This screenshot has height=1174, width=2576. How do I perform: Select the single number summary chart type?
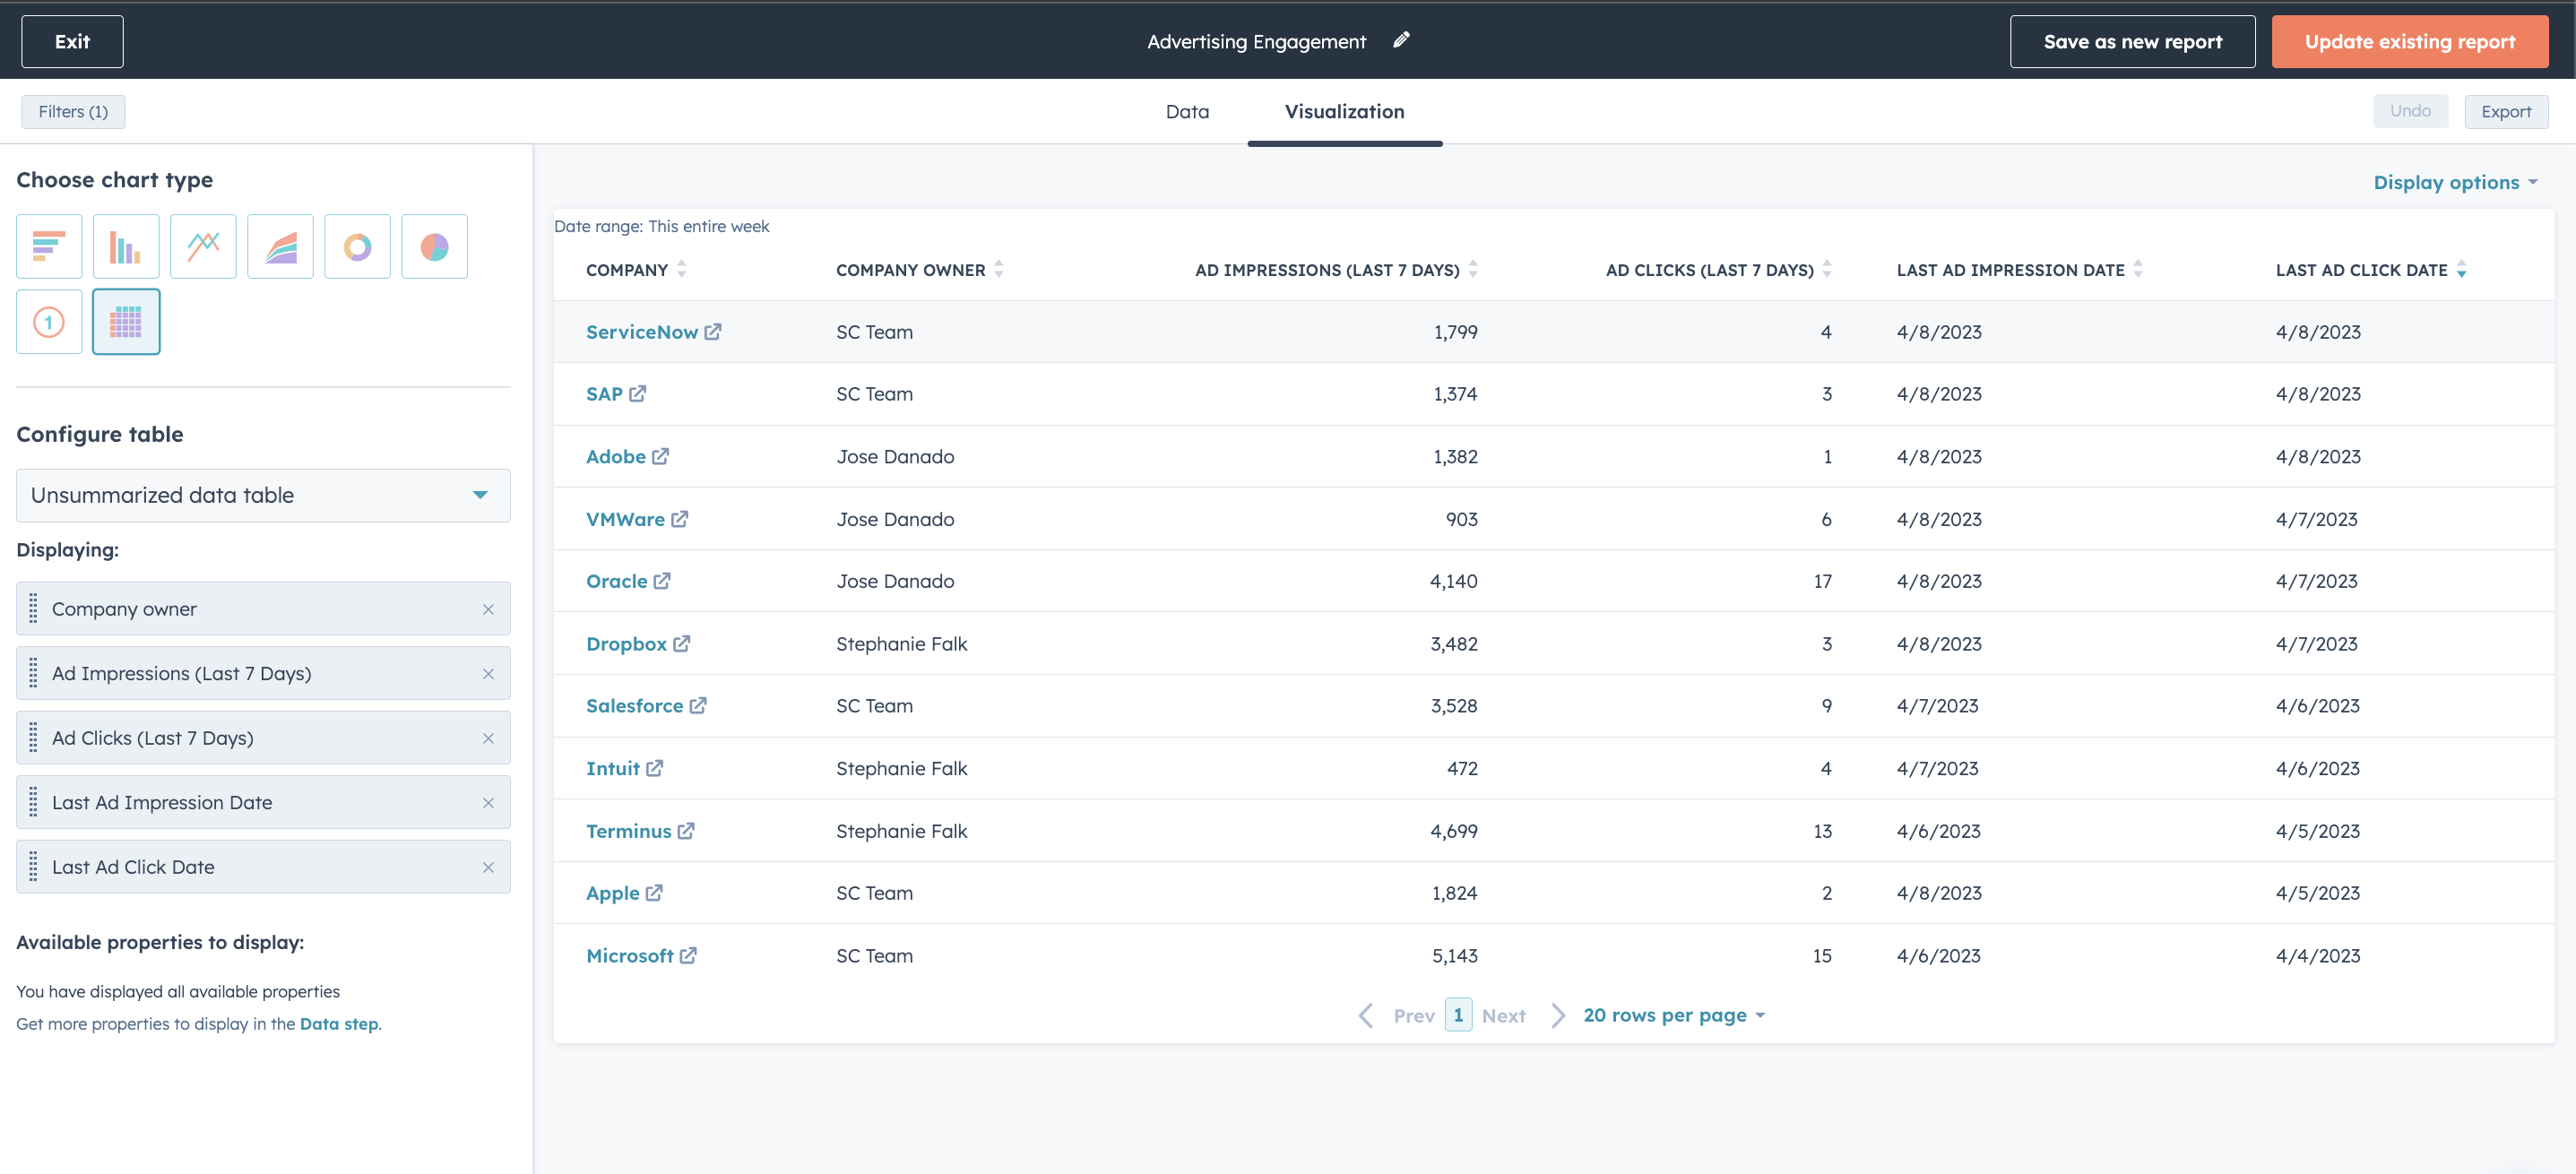point(49,322)
